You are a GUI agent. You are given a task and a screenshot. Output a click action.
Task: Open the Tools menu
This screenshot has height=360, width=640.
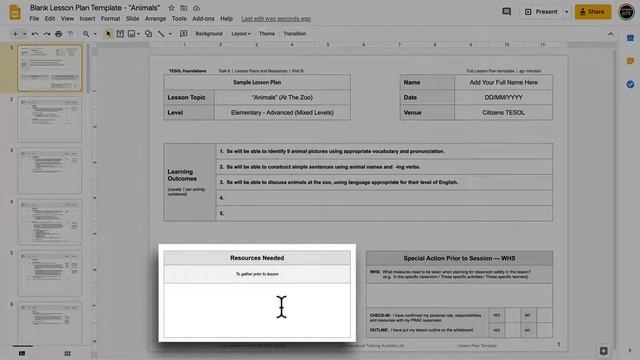179,19
